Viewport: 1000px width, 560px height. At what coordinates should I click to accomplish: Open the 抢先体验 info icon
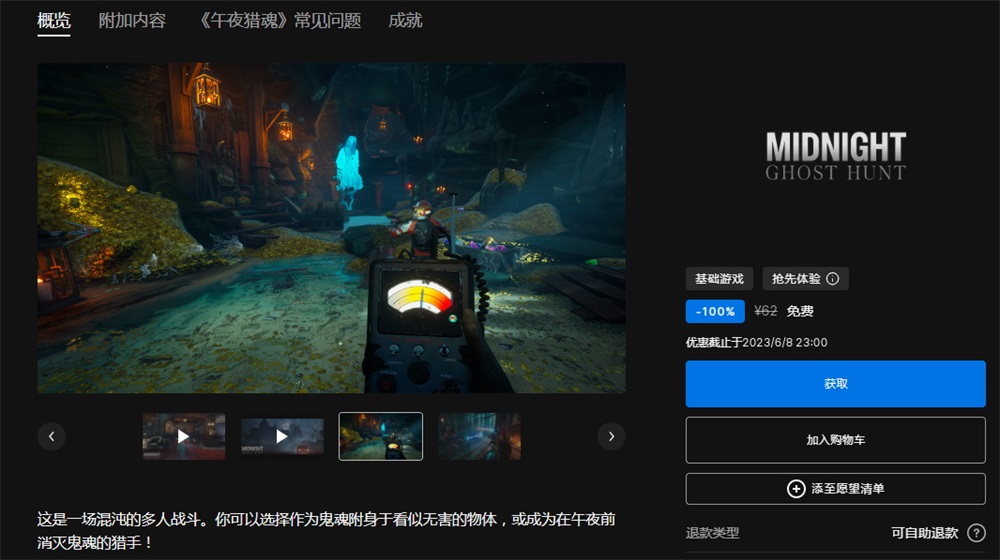point(832,279)
